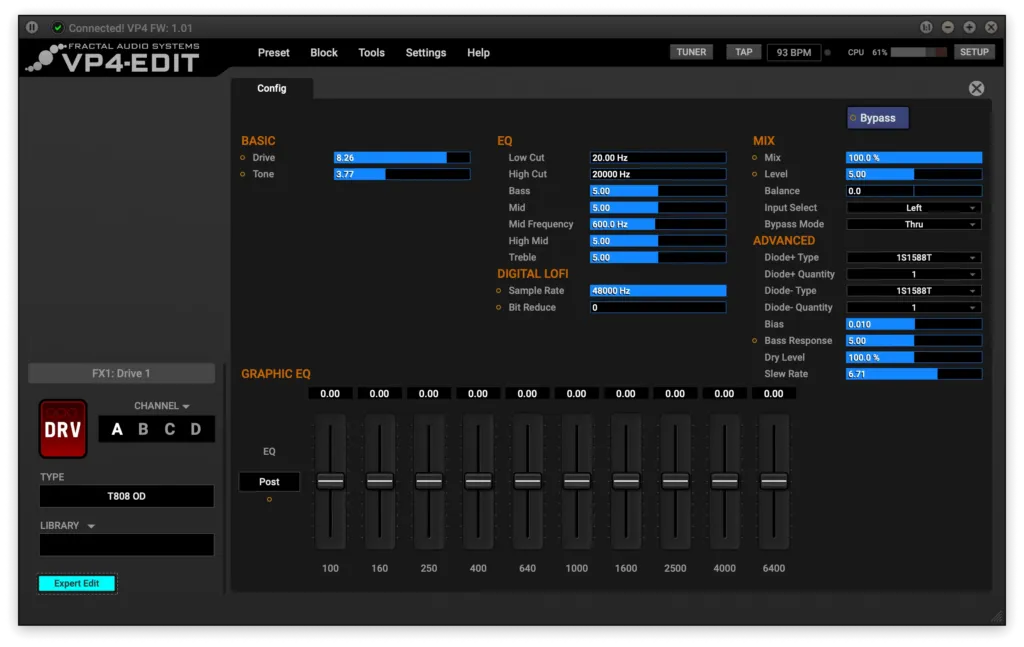Click the TUNER button

pyautogui.click(x=691, y=52)
